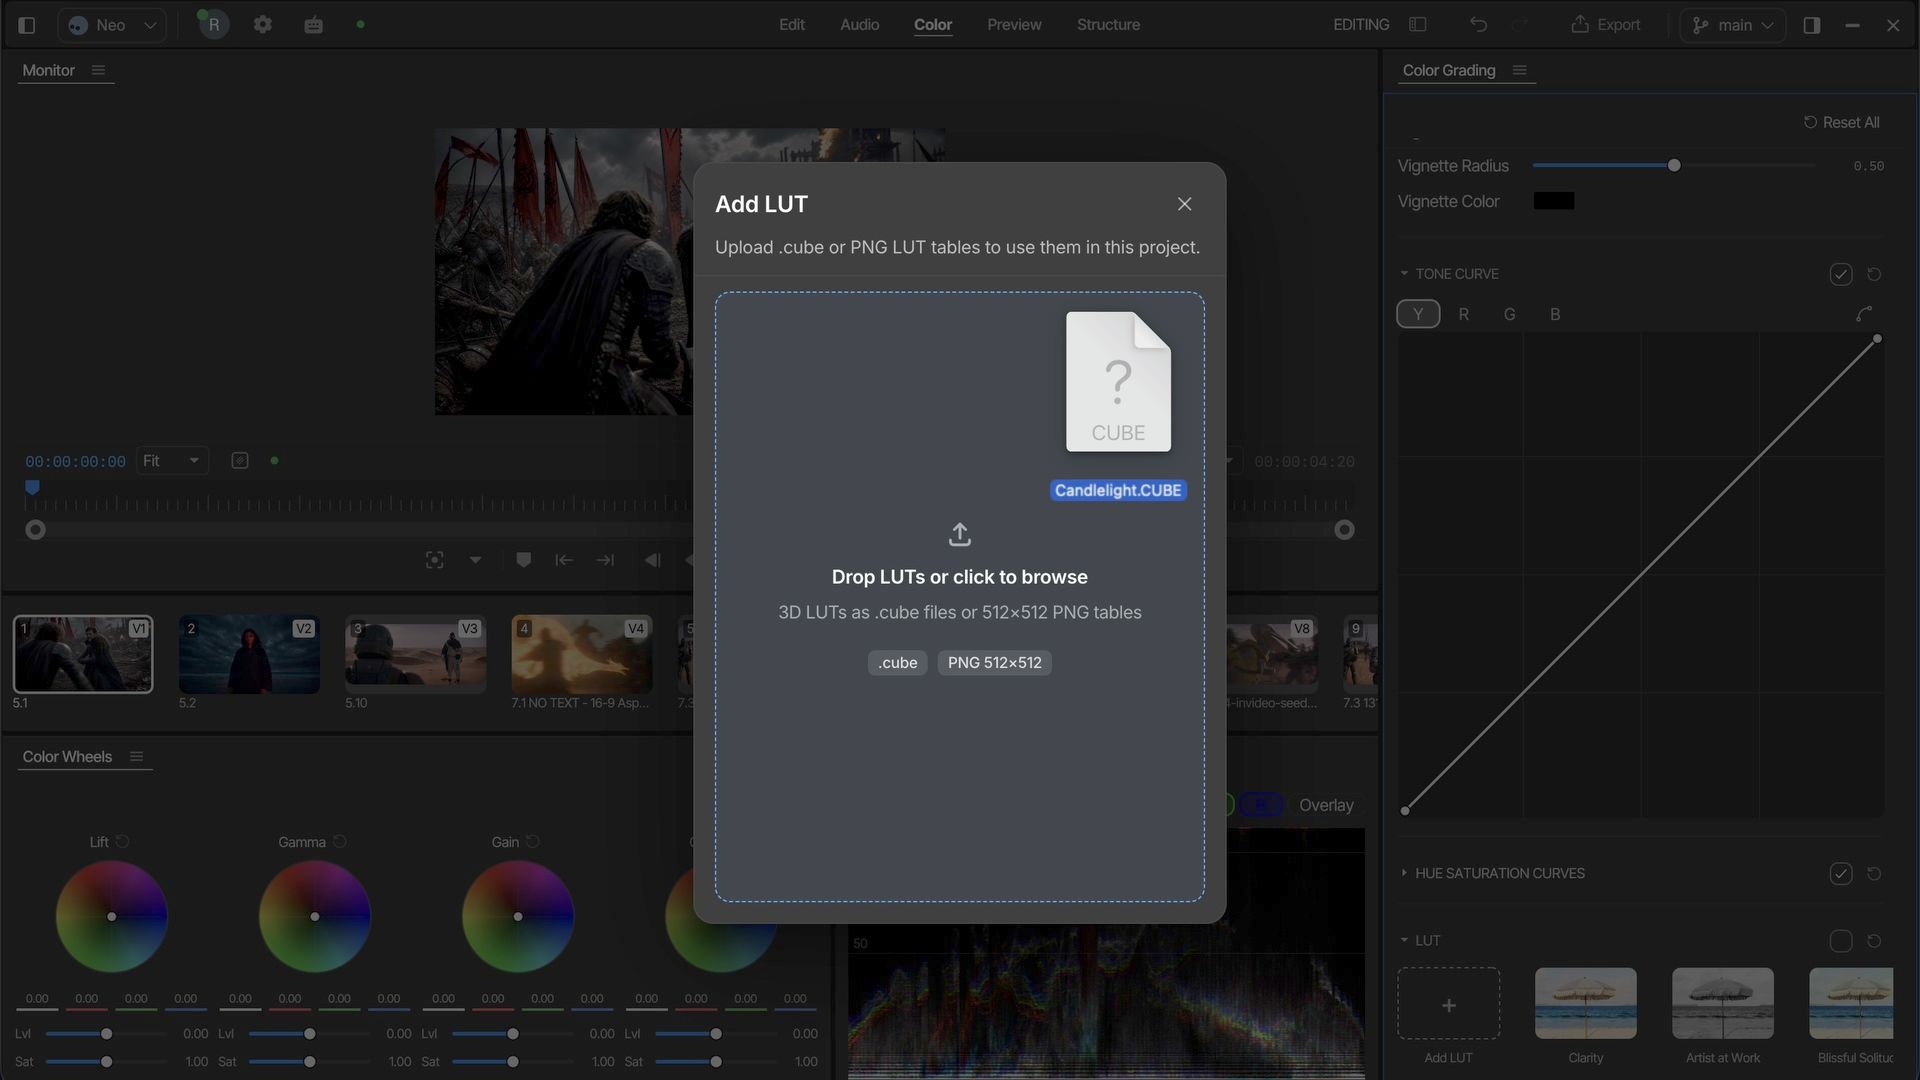The image size is (1920, 1080).
Task: Jump to the clip start
Action: 564,560
